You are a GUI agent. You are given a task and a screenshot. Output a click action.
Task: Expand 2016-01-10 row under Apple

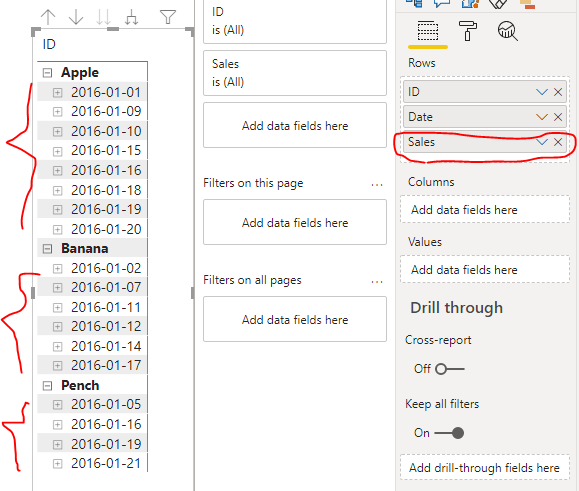[58, 131]
